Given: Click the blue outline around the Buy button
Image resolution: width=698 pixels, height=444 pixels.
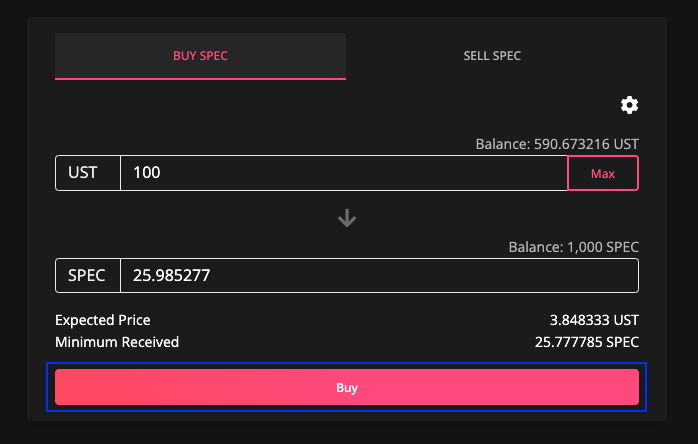Looking at the screenshot, I should click(346, 364).
